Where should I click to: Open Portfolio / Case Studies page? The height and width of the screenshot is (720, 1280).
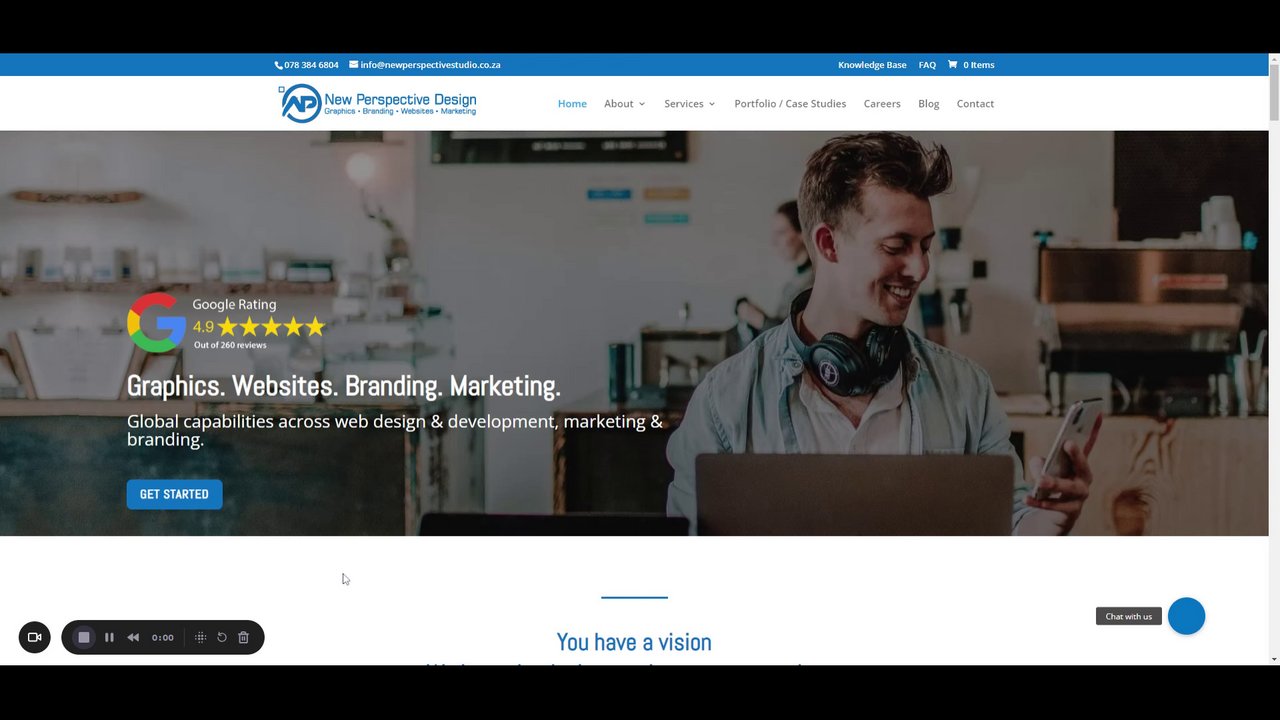[x=790, y=103]
